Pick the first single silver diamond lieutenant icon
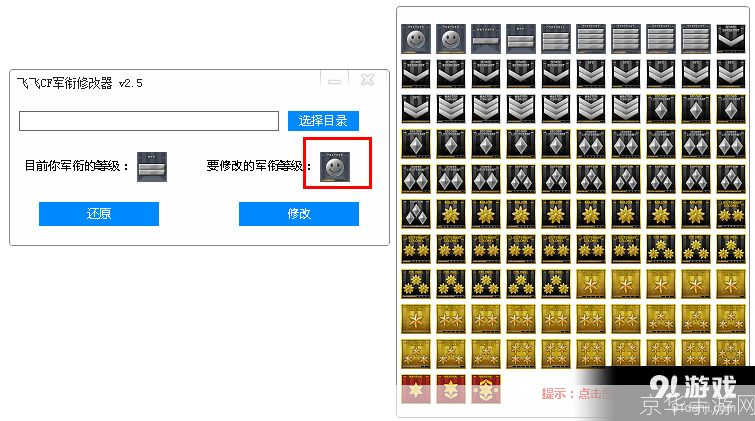 coord(661,109)
